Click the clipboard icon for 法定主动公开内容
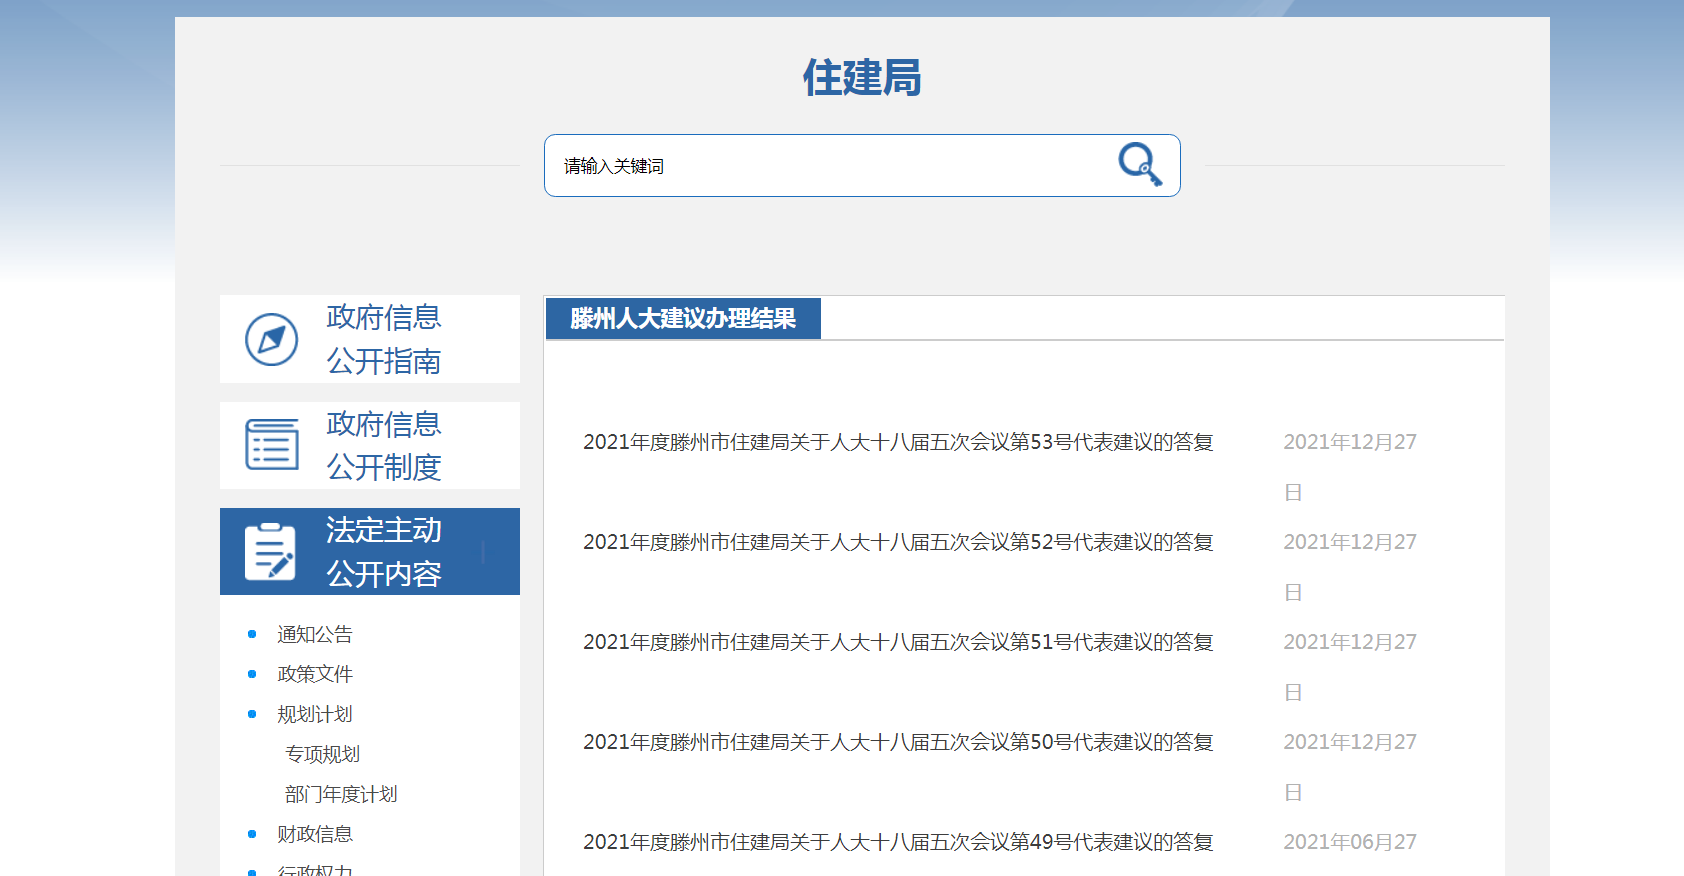Image resolution: width=1684 pixels, height=876 pixels. (x=271, y=551)
